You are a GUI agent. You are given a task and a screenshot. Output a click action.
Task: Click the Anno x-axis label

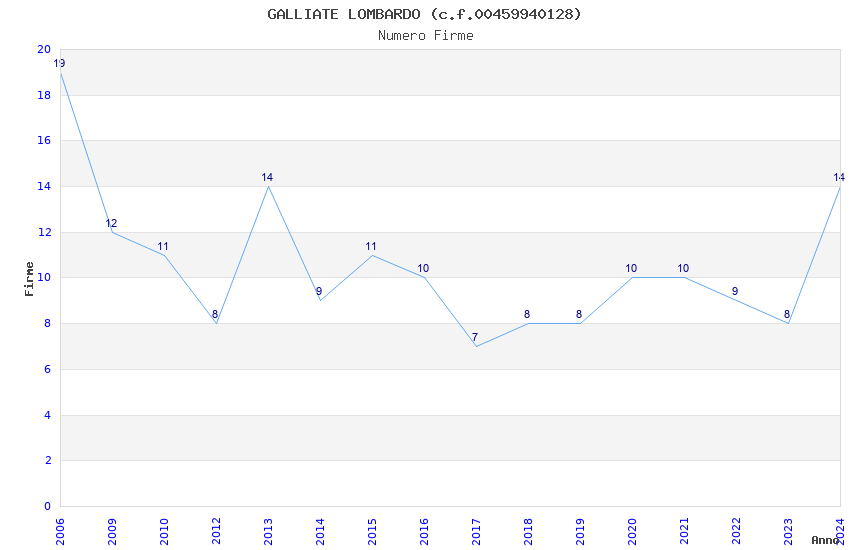[825, 540]
